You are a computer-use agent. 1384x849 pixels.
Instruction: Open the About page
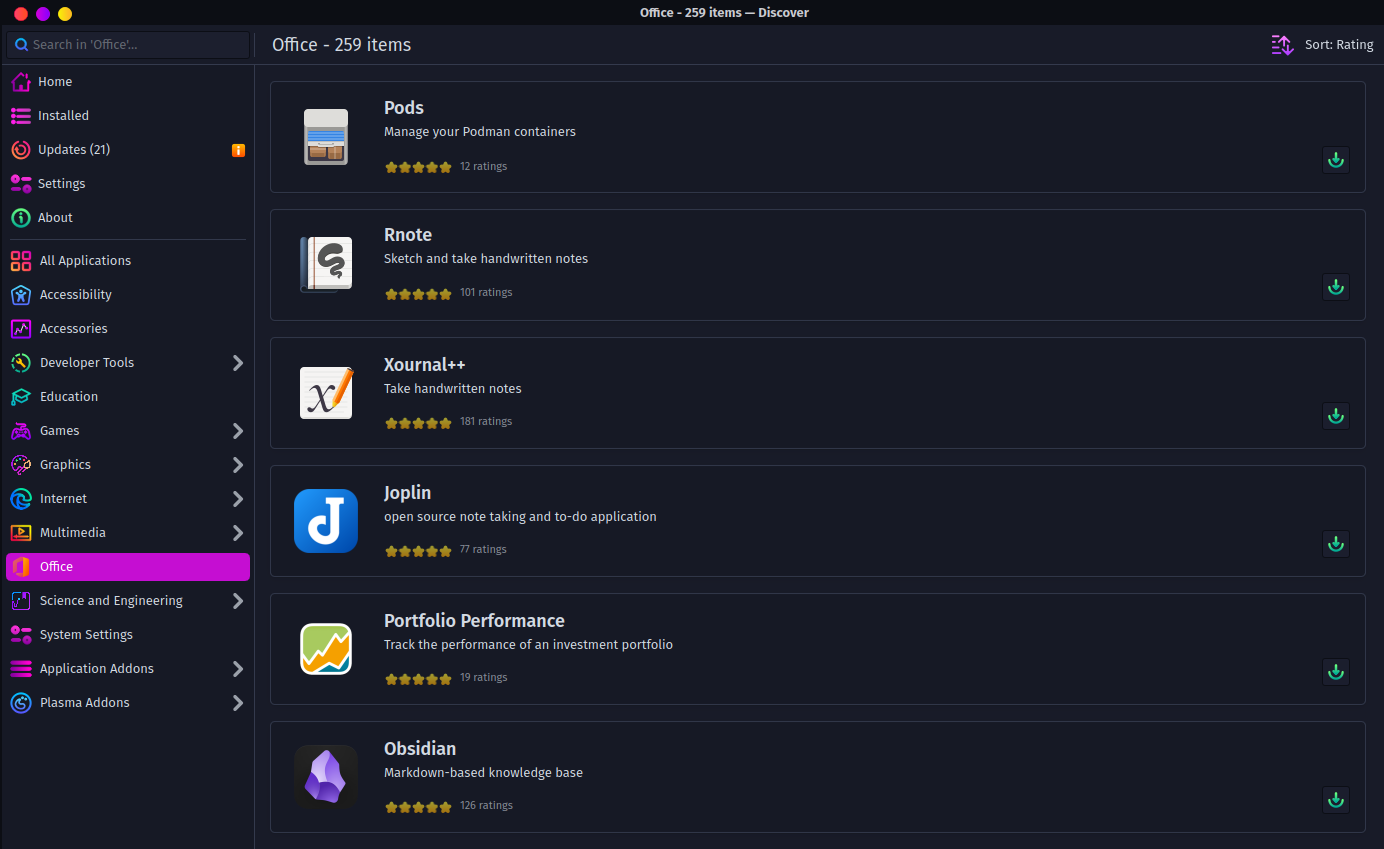(x=128, y=218)
